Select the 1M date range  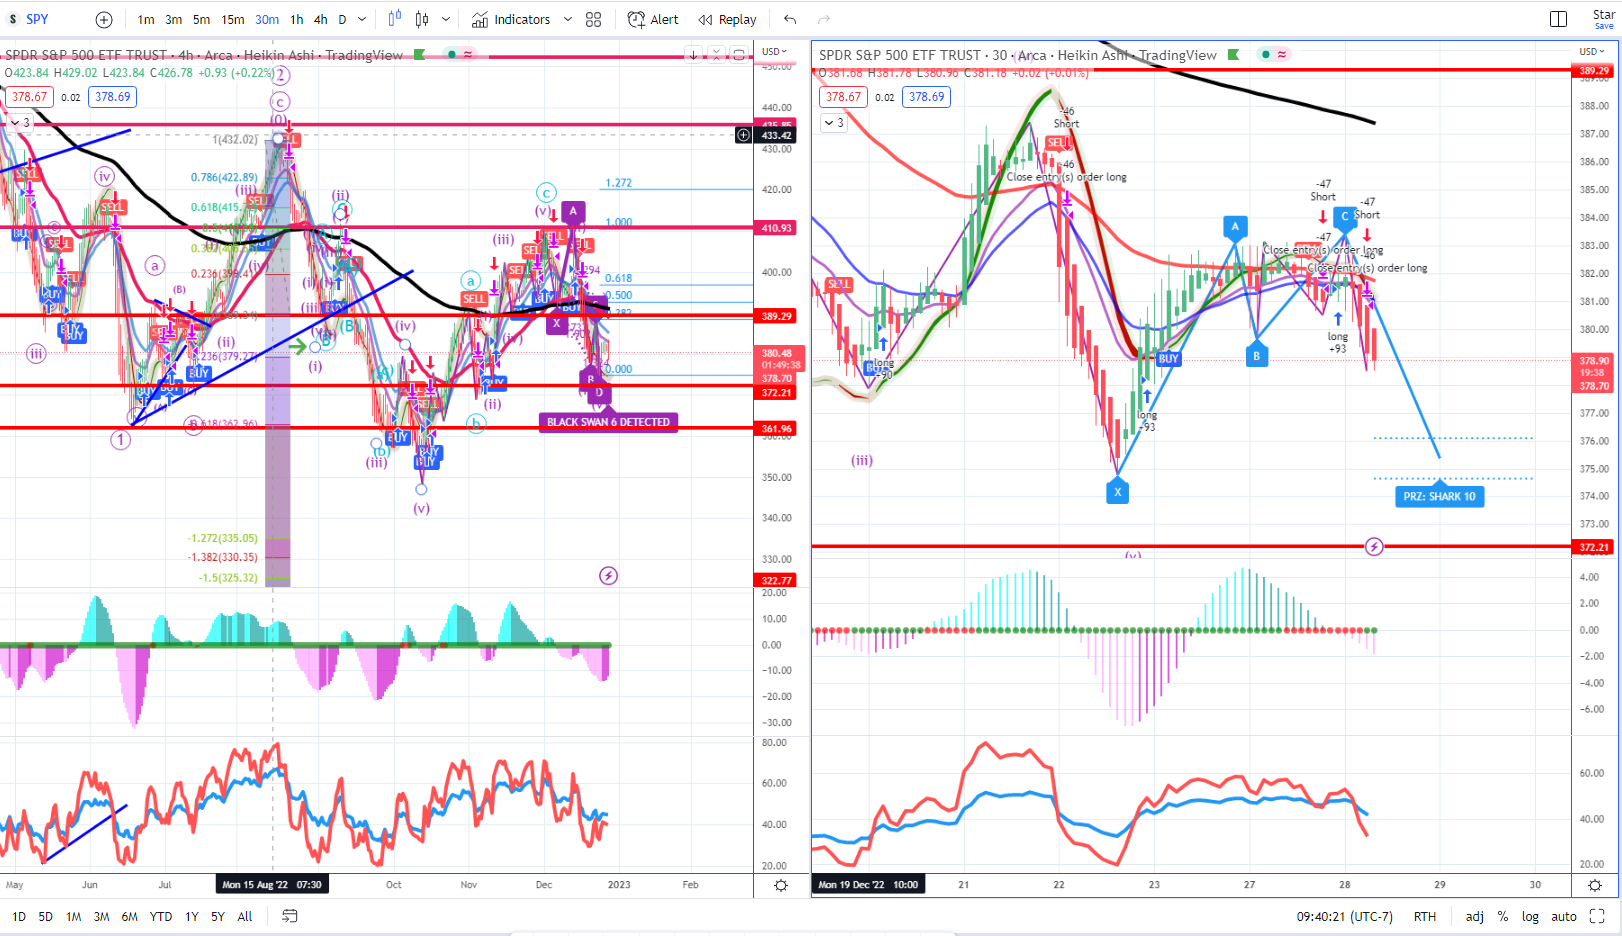pyautogui.click(x=74, y=916)
